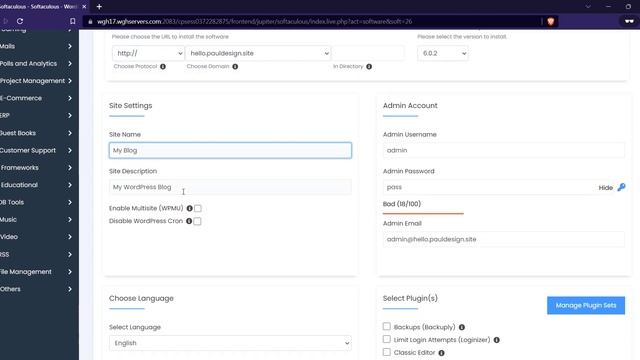Check the Backups (Backuply) plugin box
Viewport: 640px width, 360px height.
pos(387,326)
